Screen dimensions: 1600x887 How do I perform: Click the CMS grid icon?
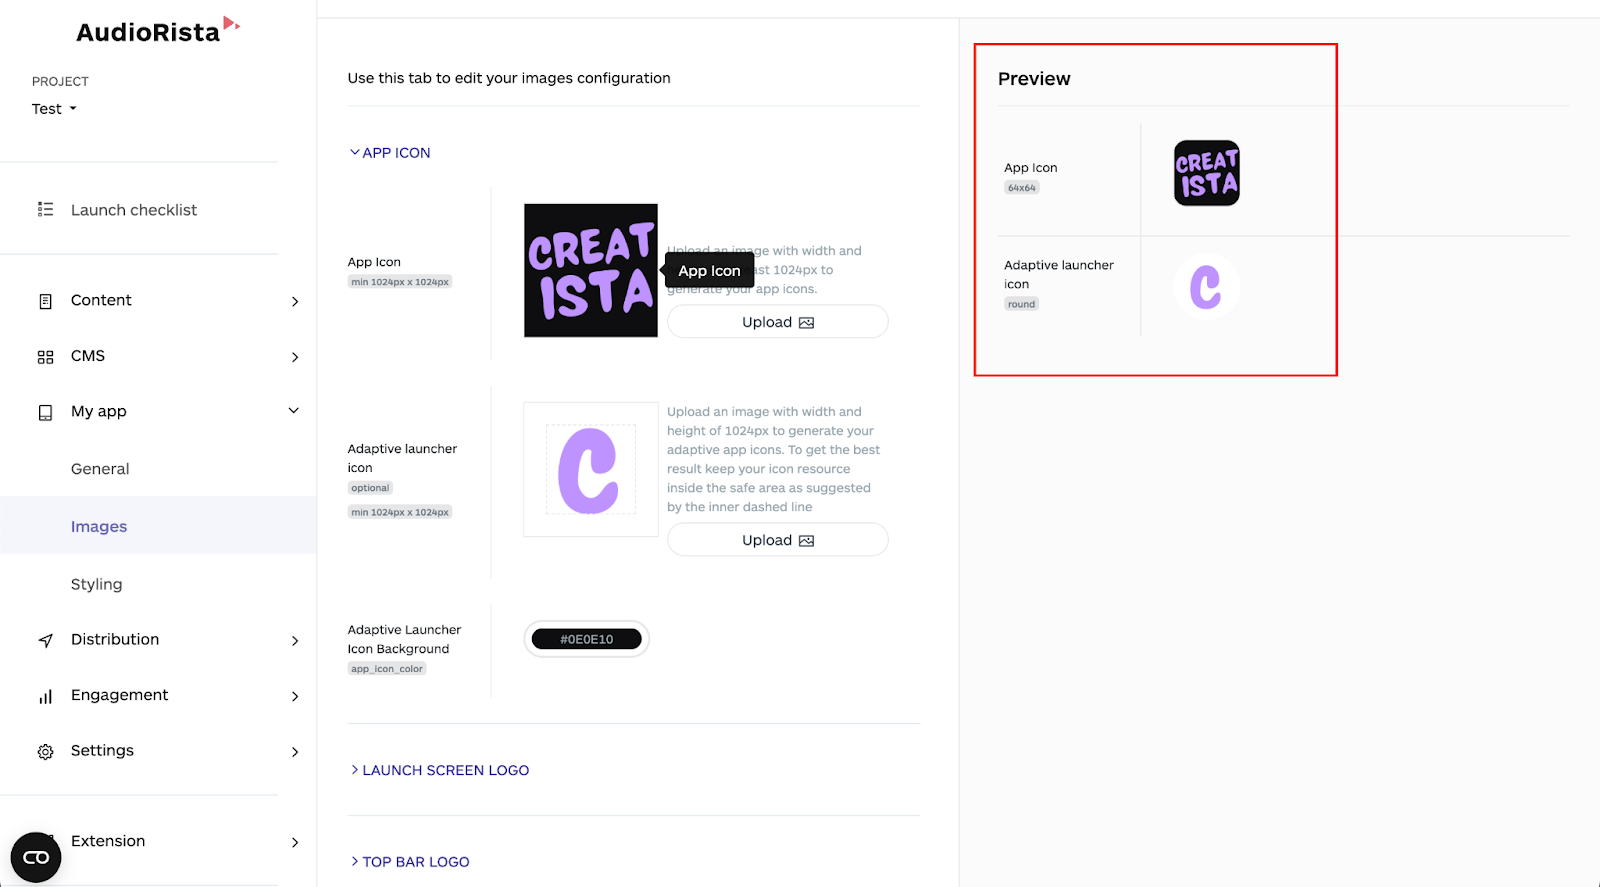(45, 357)
